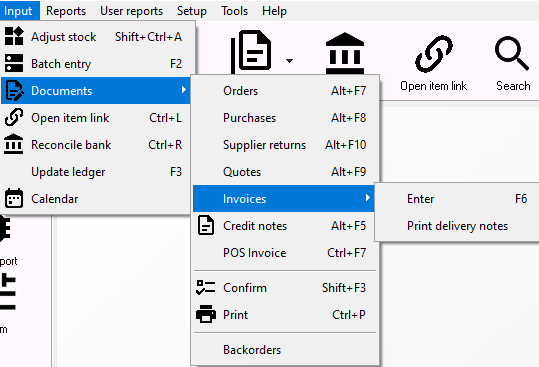539x367 pixels.
Task: Click the Adjust stock icon in menu
Action: [x=14, y=36]
